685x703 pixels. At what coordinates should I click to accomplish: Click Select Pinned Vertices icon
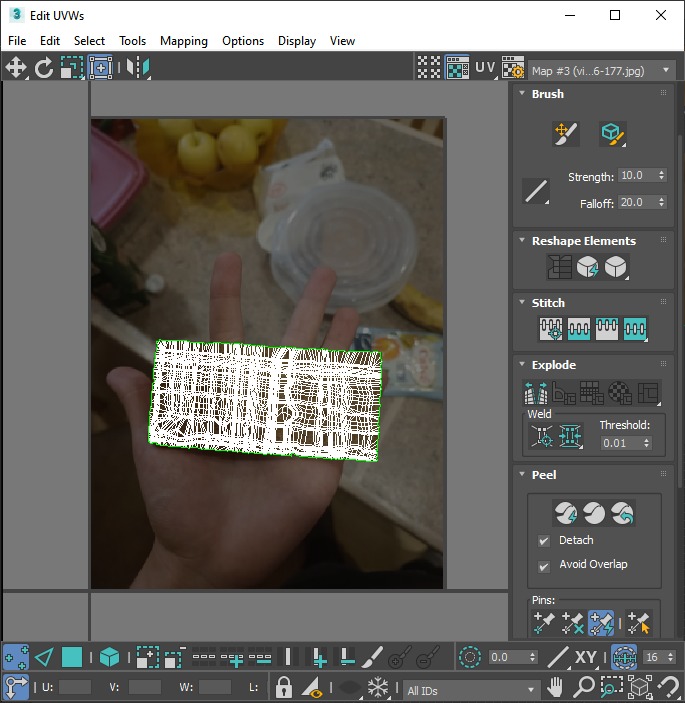[x=638, y=623]
